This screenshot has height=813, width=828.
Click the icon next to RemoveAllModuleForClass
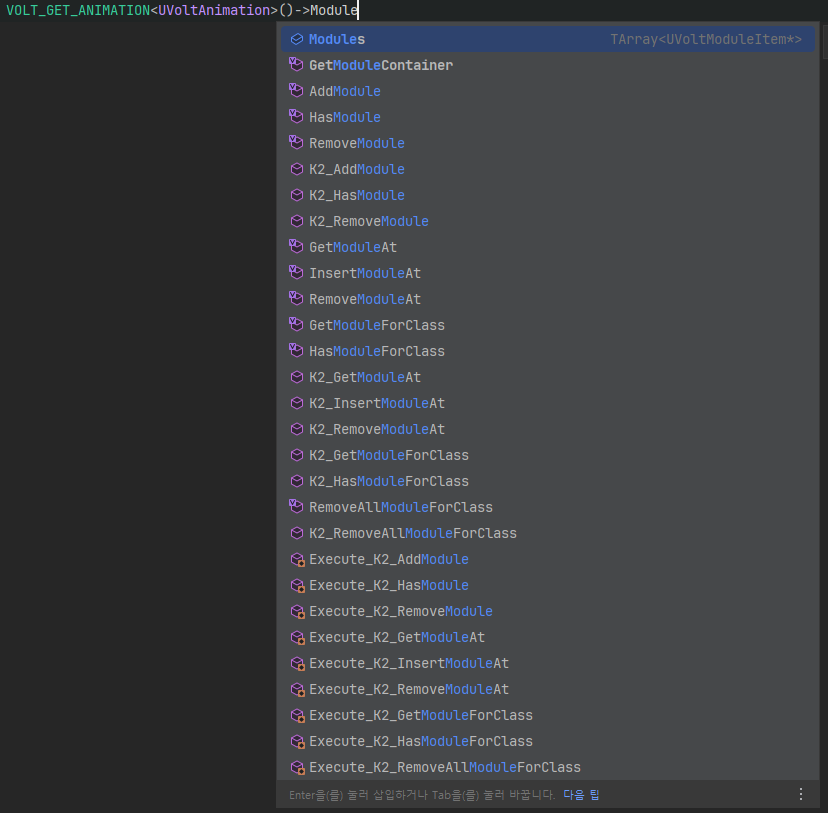pos(296,507)
